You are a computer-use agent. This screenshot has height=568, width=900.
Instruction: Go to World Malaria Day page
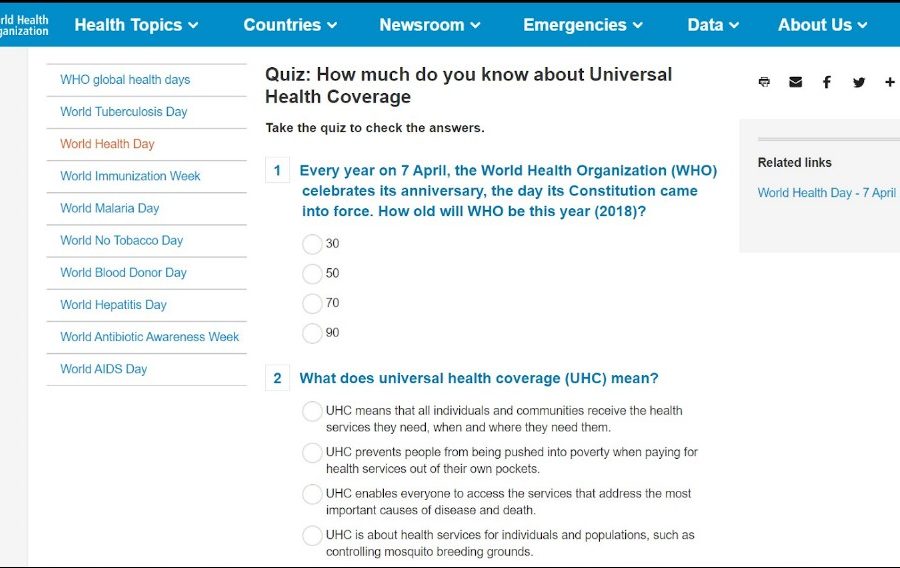pos(109,208)
